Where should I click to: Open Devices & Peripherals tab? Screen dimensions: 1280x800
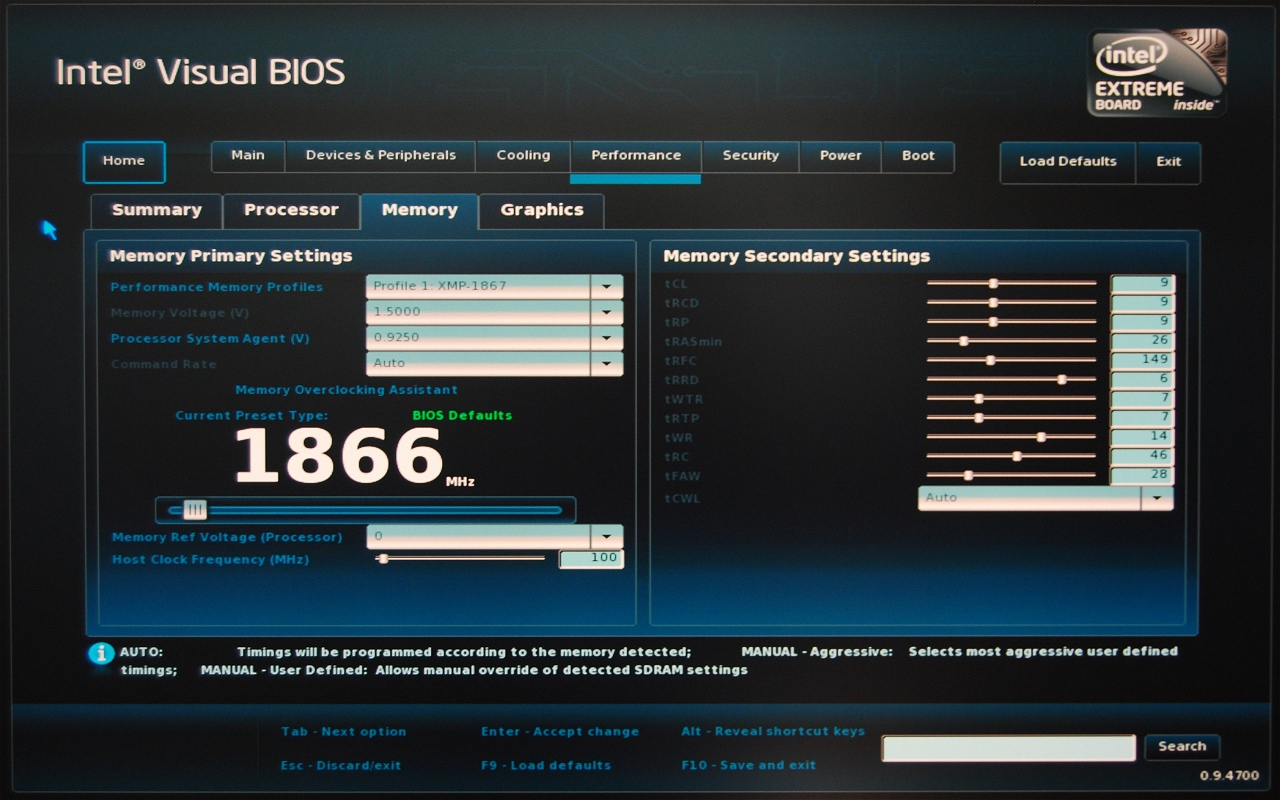coord(380,156)
